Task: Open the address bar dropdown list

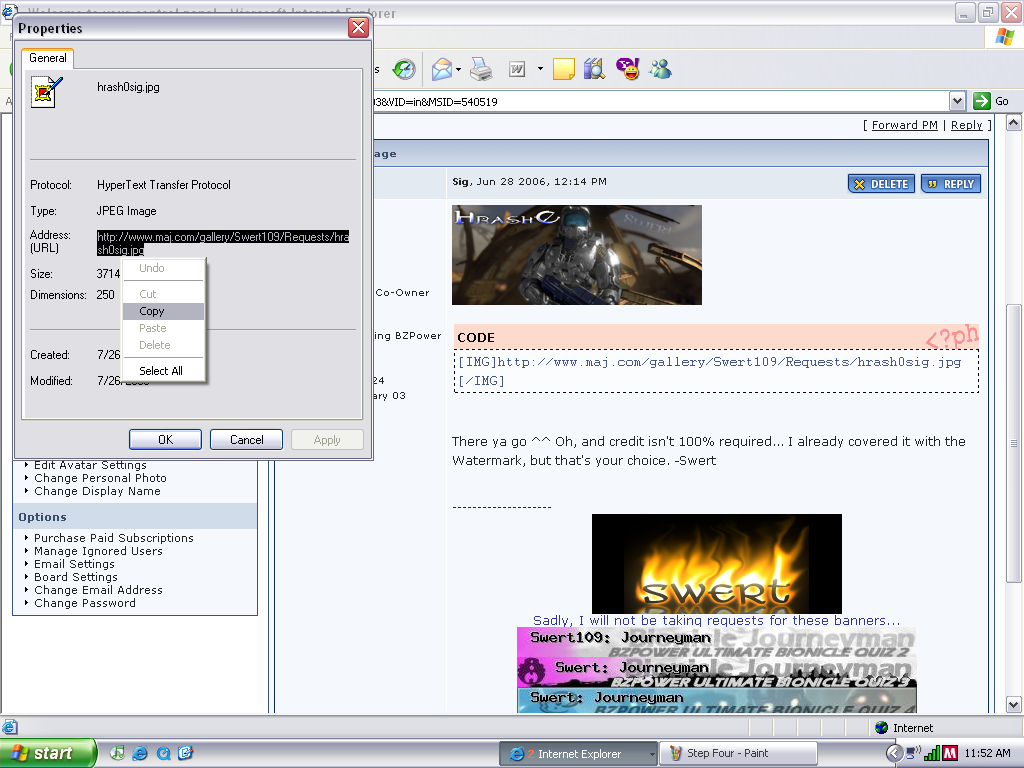Action: click(x=957, y=101)
